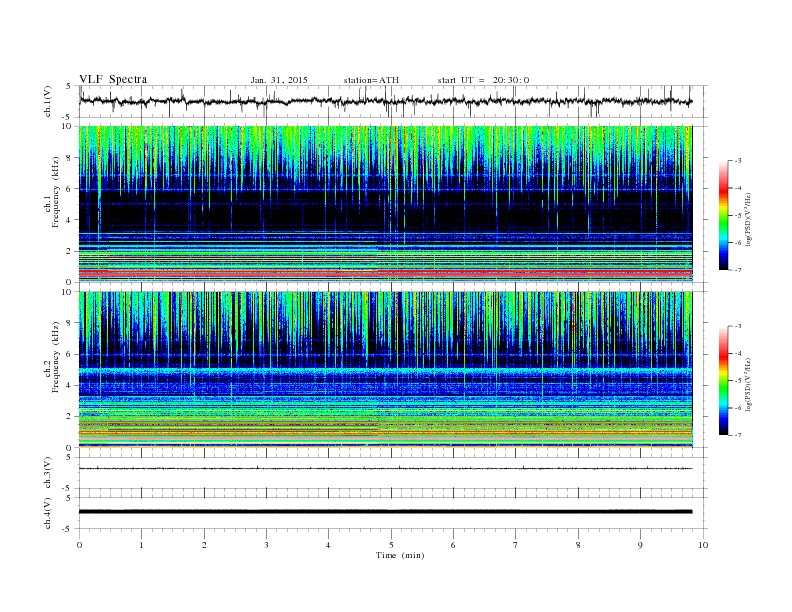Click time axis tick label "1" at bottom
792x612 pixels.
(141, 545)
